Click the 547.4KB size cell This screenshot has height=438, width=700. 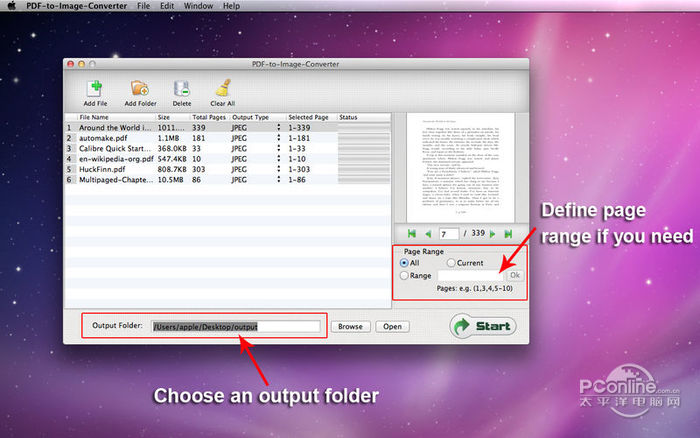tap(172, 159)
